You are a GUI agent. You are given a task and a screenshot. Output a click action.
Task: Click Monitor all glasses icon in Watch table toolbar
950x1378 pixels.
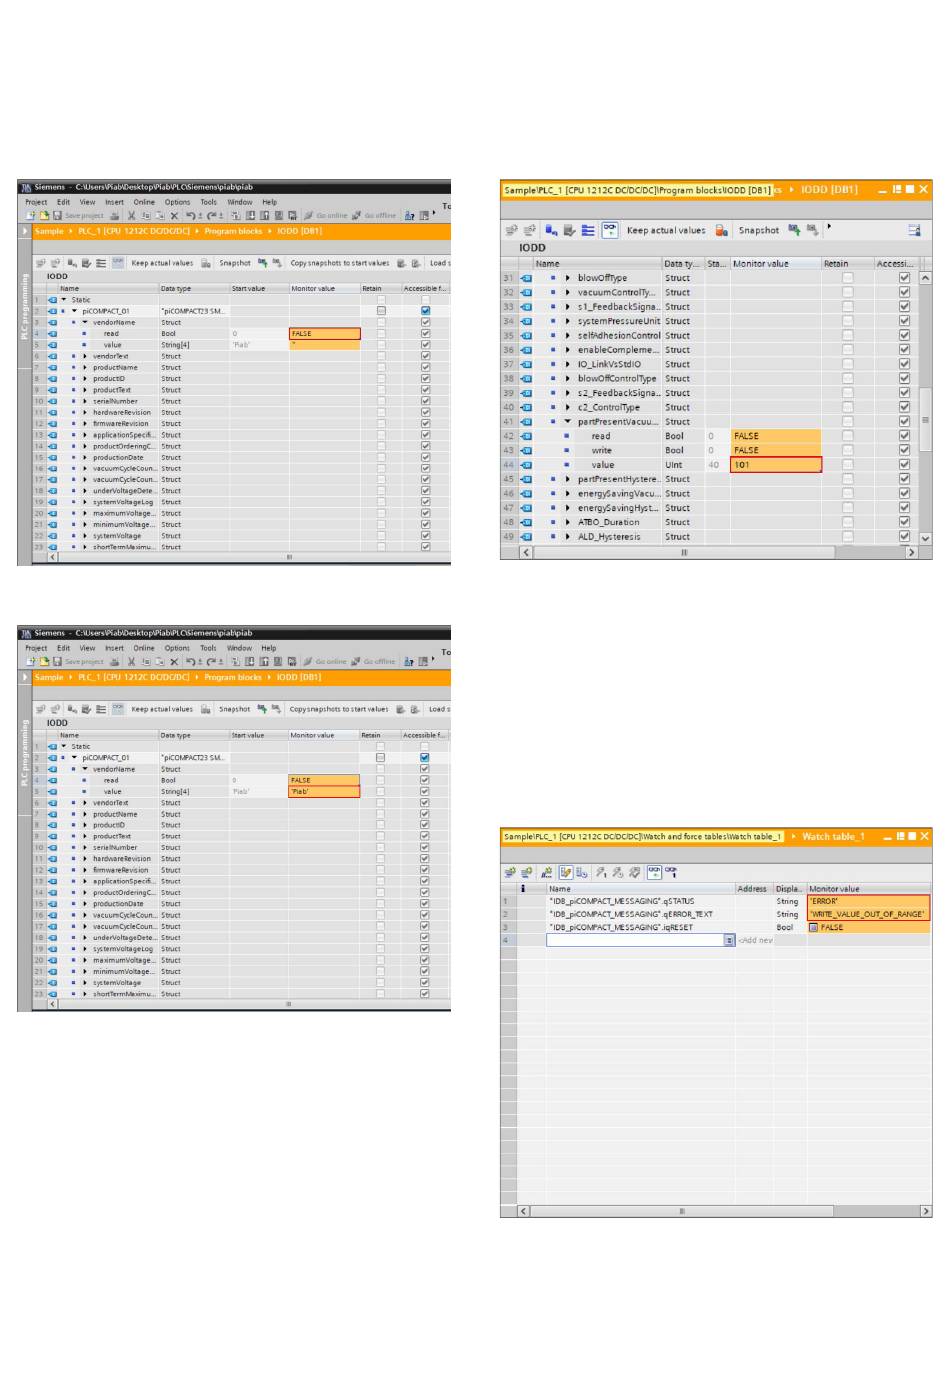click(655, 872)
